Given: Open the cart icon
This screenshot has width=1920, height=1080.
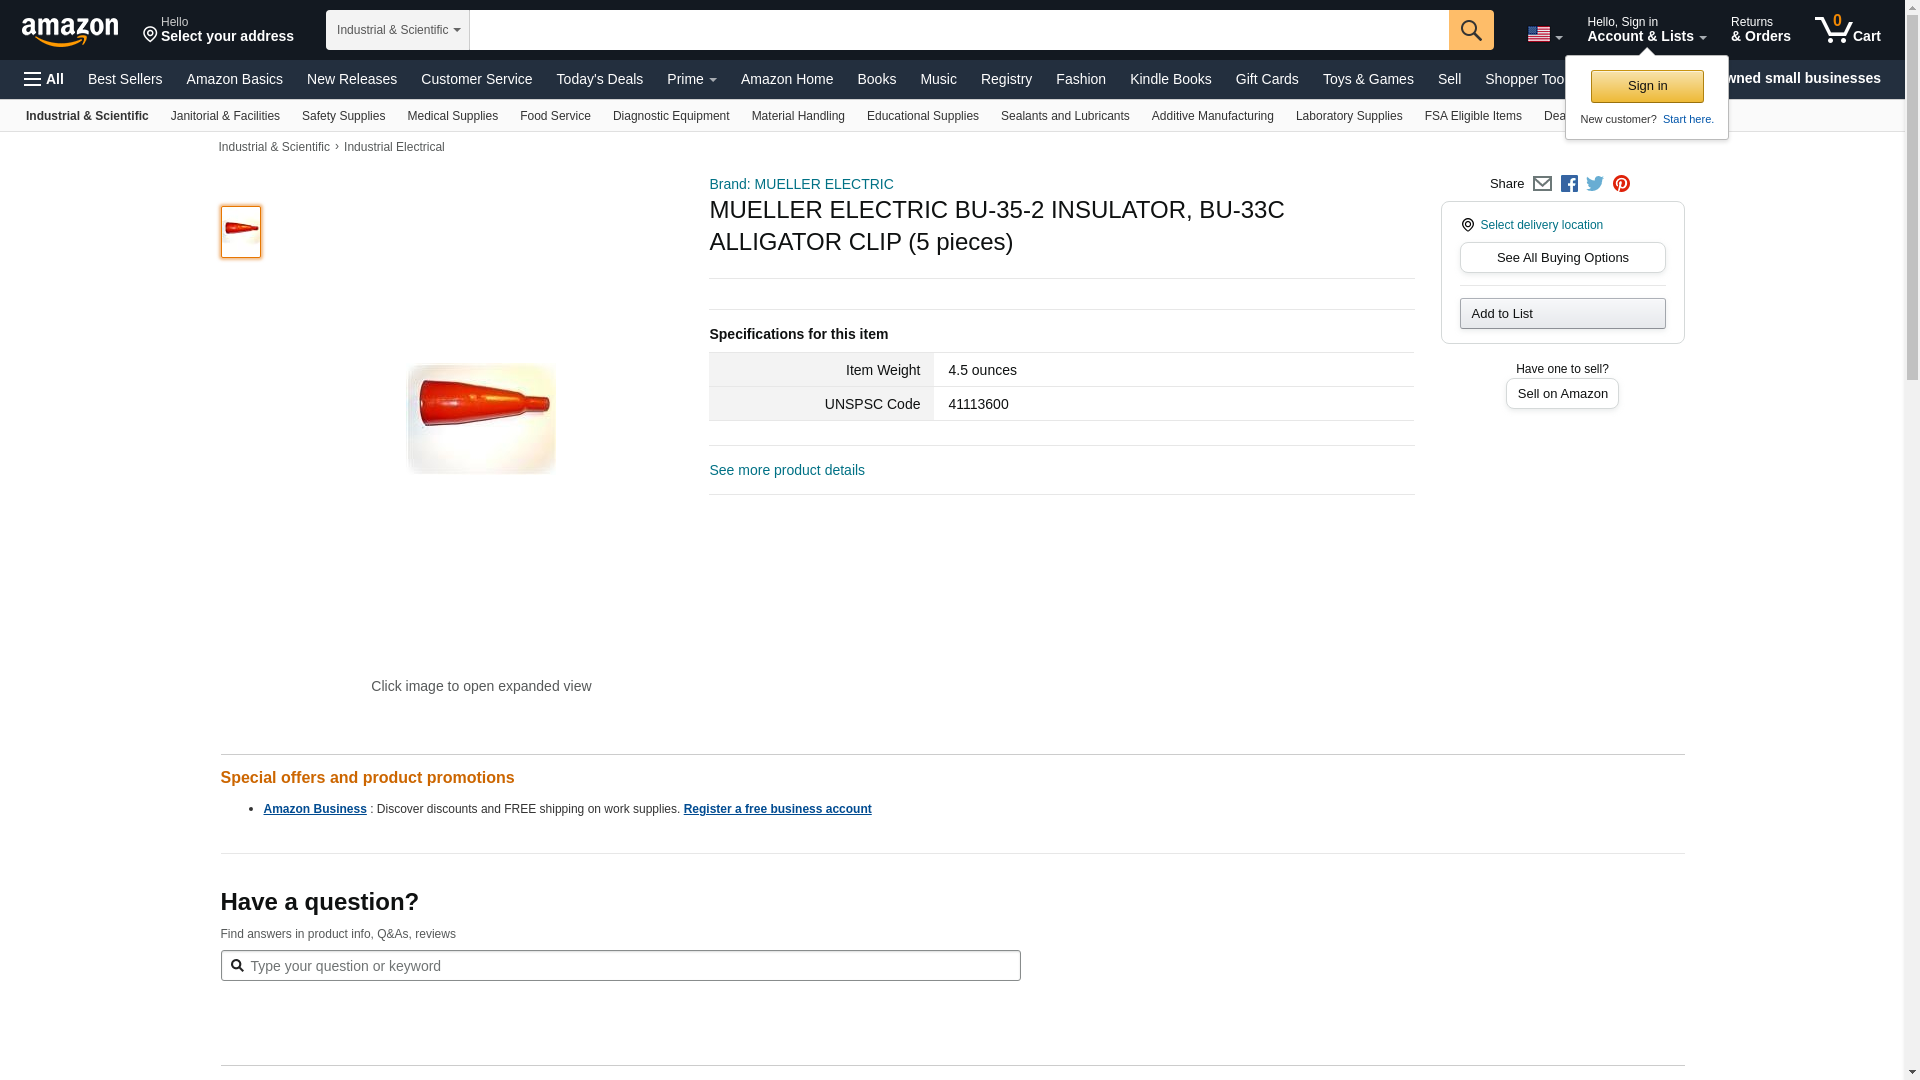Looking at the screenshot, I should coord(1847,29).
